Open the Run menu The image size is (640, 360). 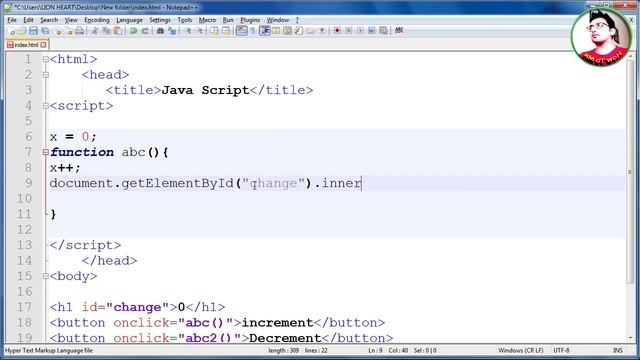pos(228,20)
